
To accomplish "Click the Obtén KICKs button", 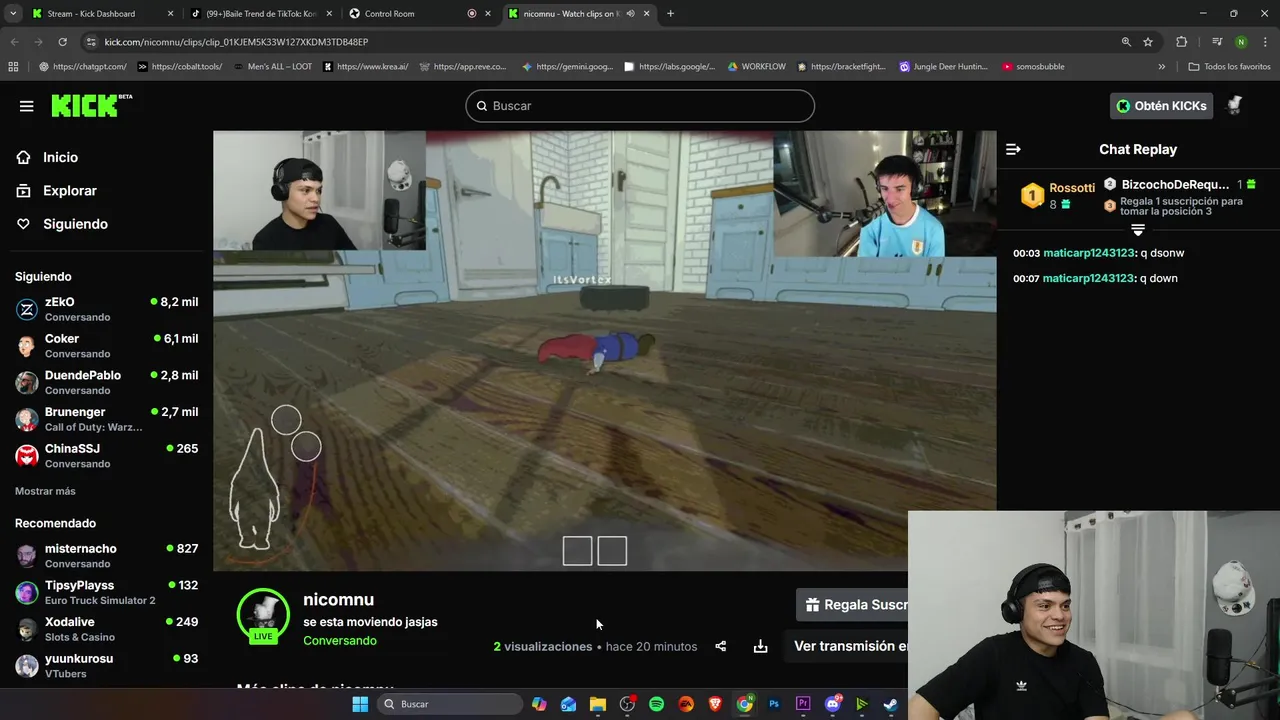I will (x=1161, y=106).
